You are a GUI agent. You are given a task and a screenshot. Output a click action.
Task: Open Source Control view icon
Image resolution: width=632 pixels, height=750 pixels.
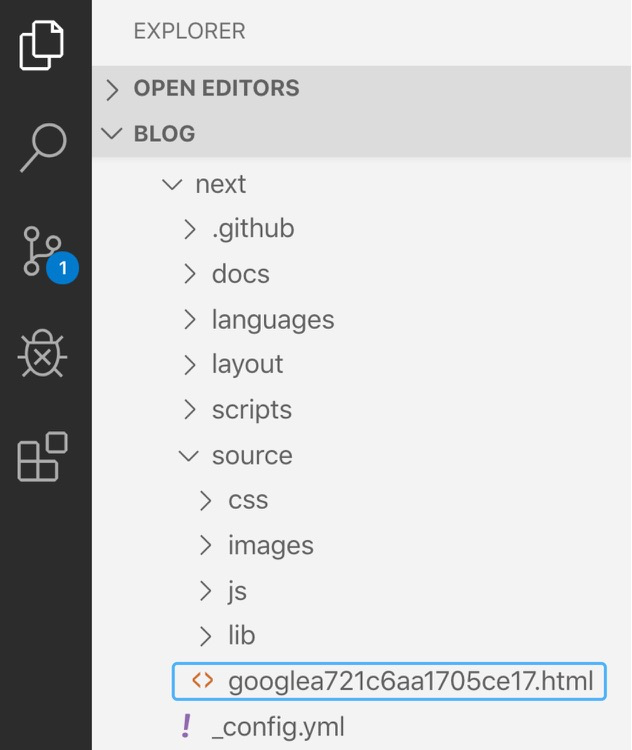(44, 252)
